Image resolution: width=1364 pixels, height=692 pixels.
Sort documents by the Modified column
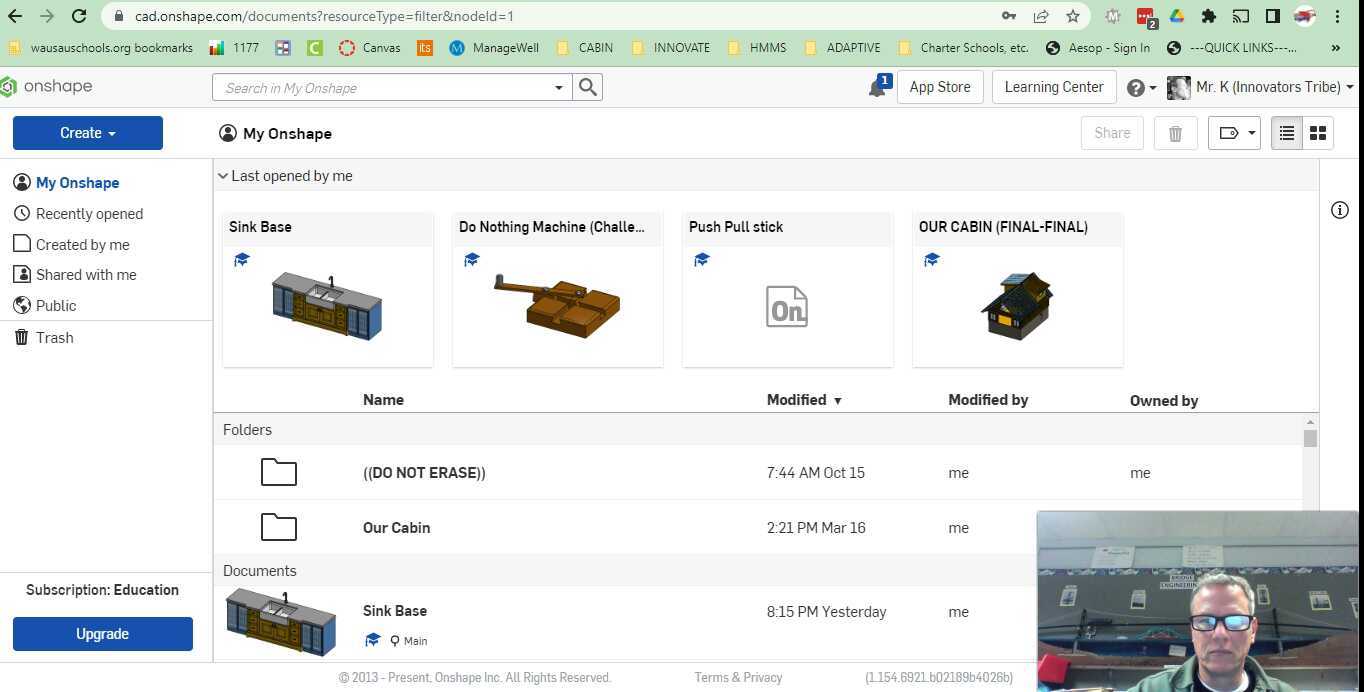coord(797,400)
